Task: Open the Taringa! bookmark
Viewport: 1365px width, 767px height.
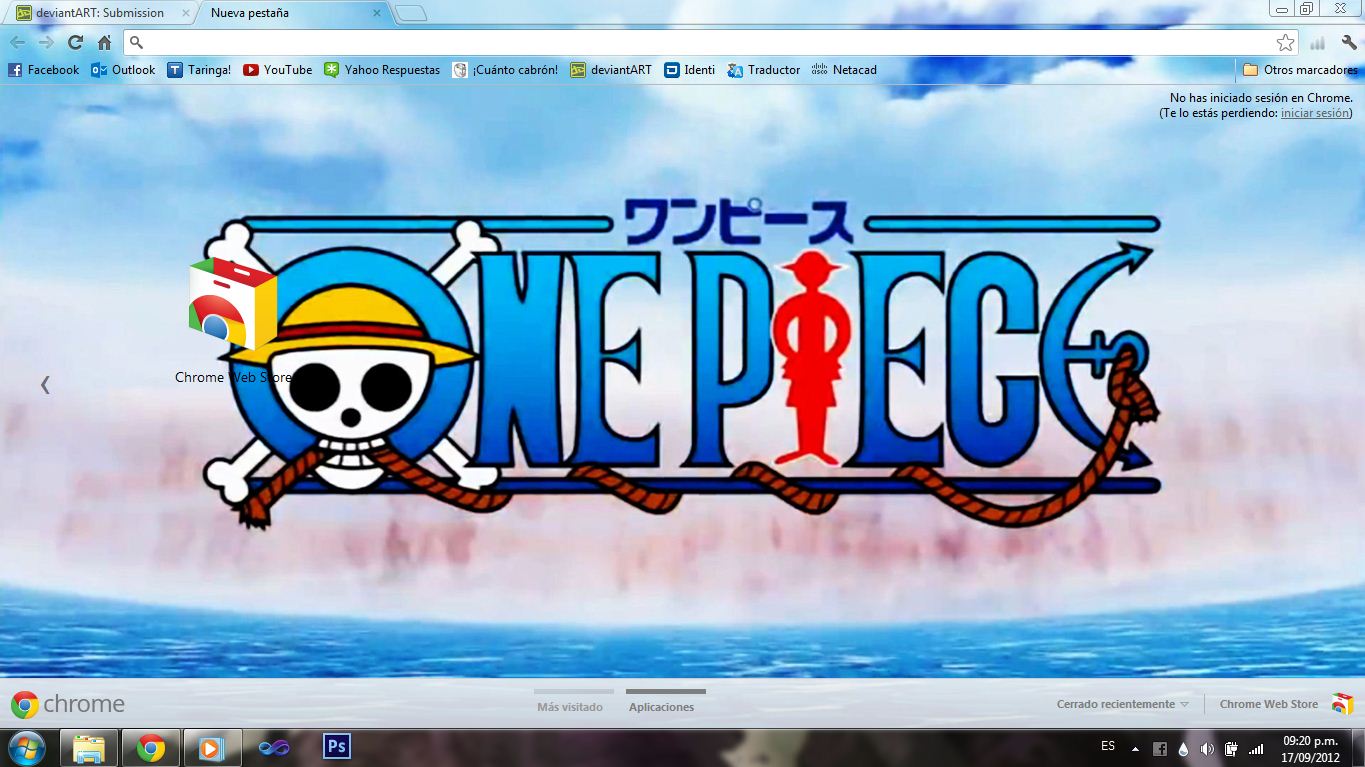Action: coord(199,70)
